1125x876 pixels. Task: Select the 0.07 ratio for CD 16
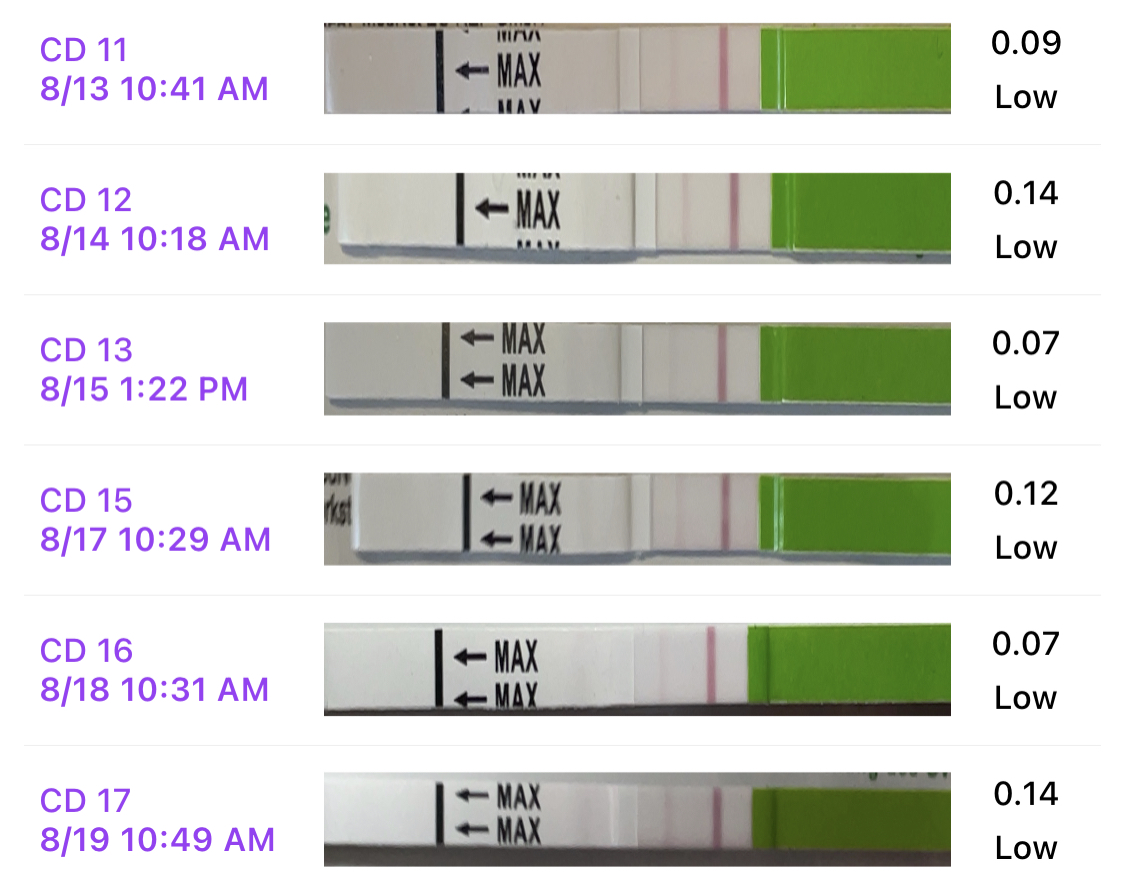tap(1026, 644)
